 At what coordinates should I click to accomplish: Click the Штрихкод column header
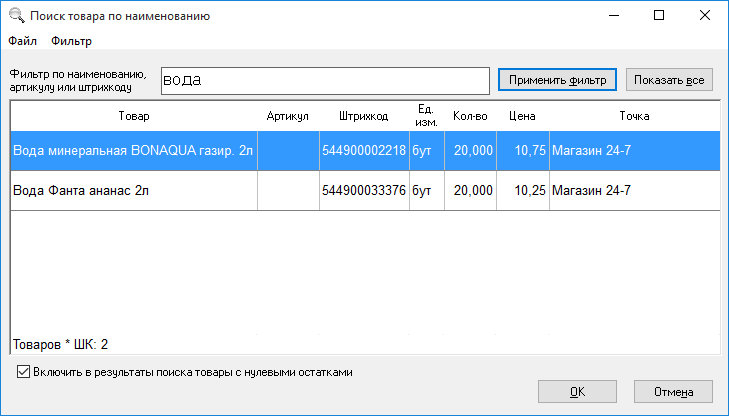click(364, 116)
